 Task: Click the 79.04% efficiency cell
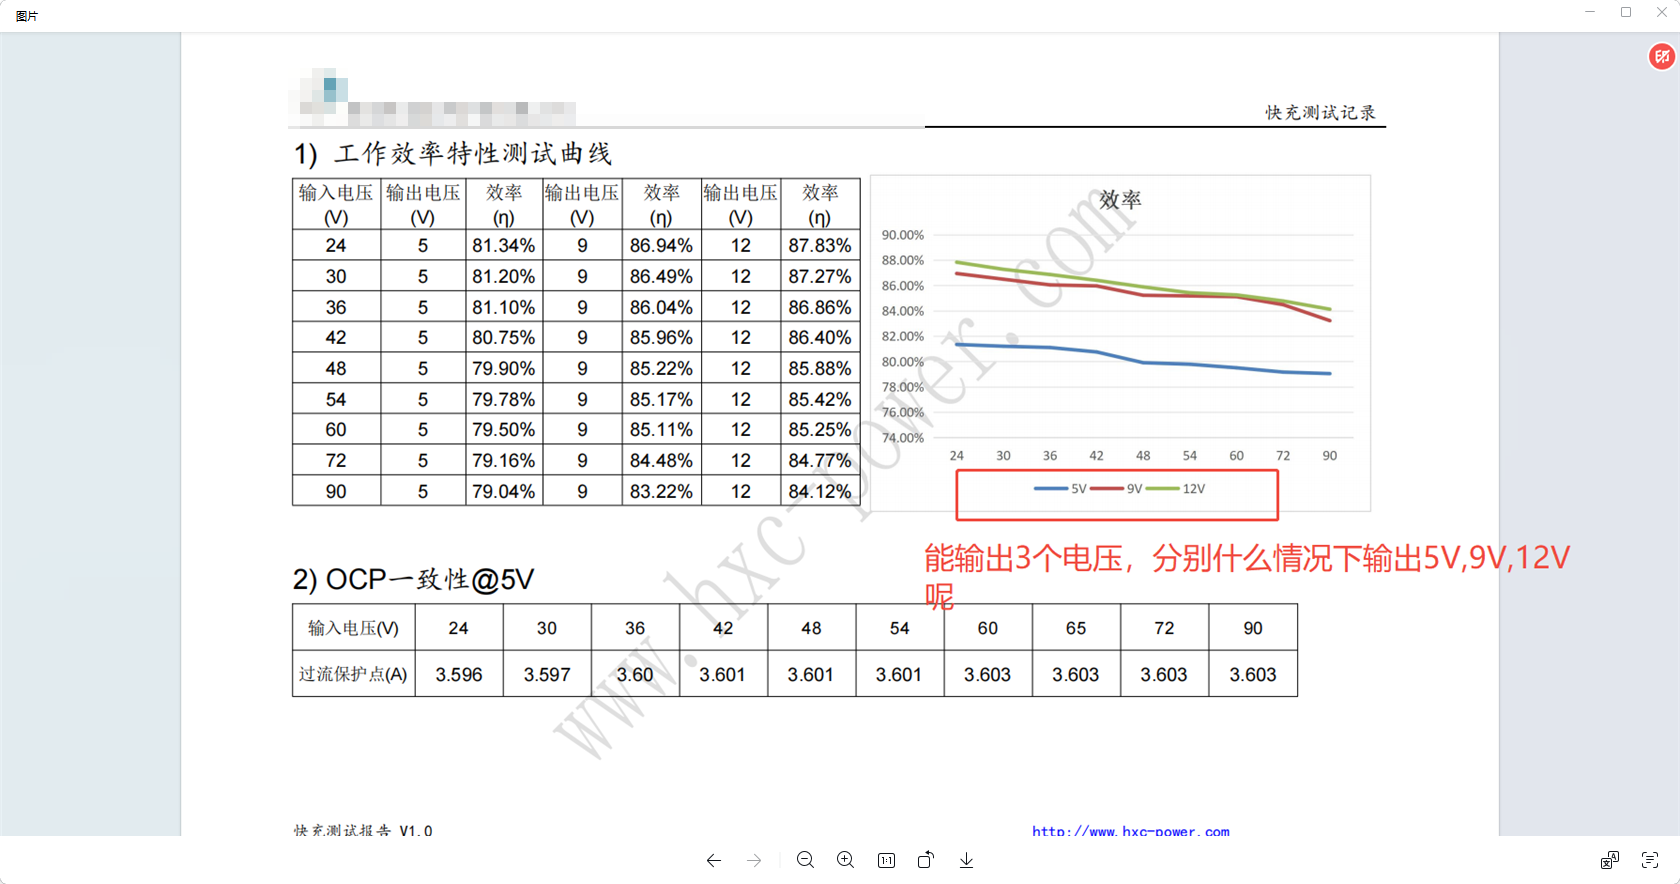click(504, 491)
